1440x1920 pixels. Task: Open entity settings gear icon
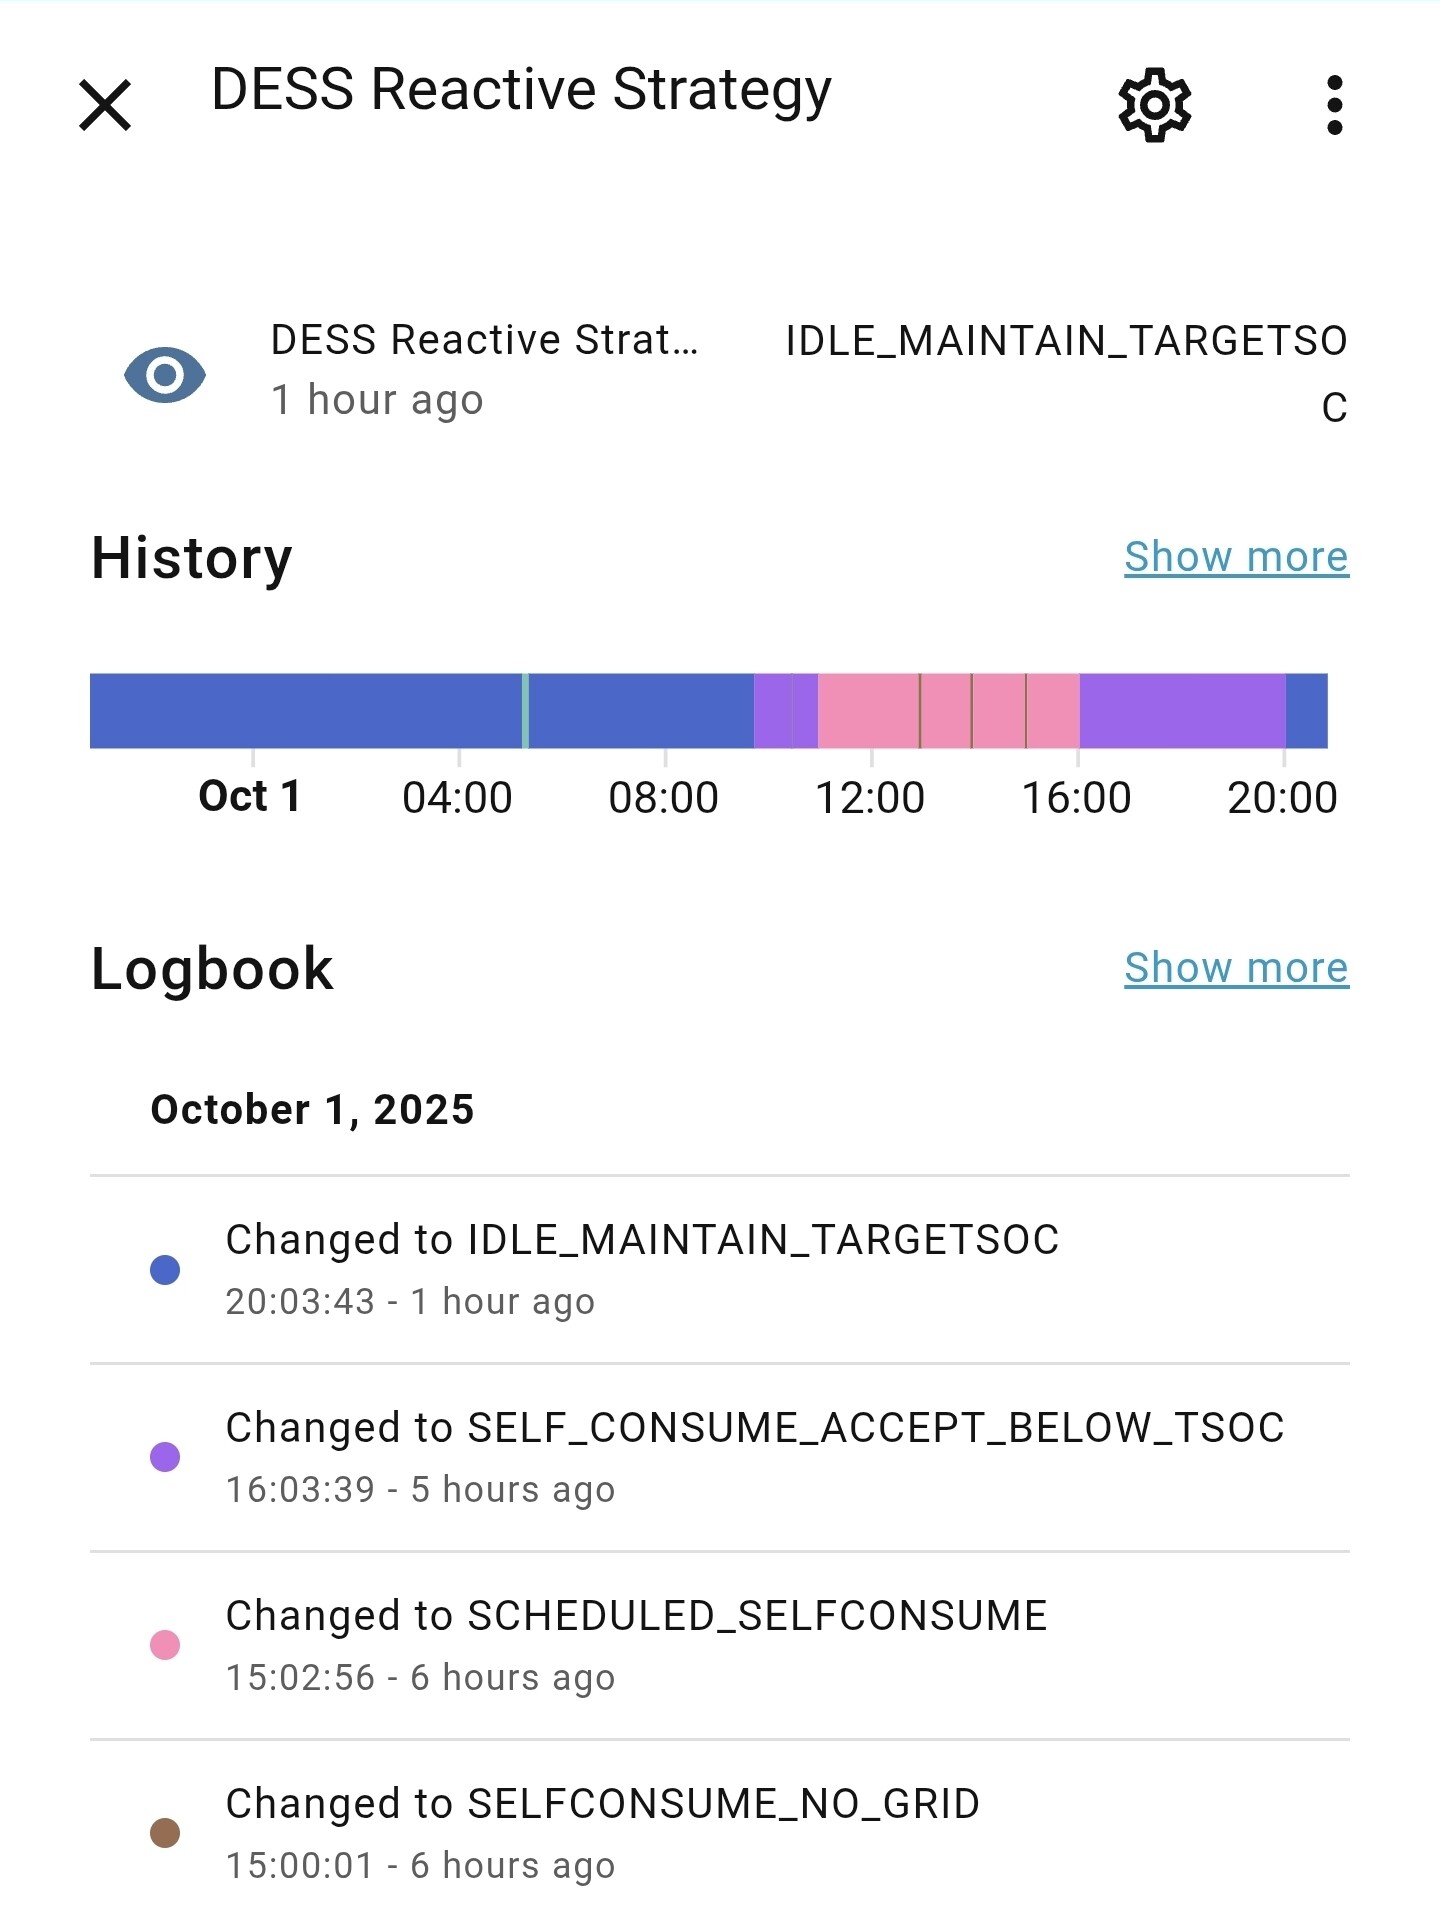(x=1155, y=105)
